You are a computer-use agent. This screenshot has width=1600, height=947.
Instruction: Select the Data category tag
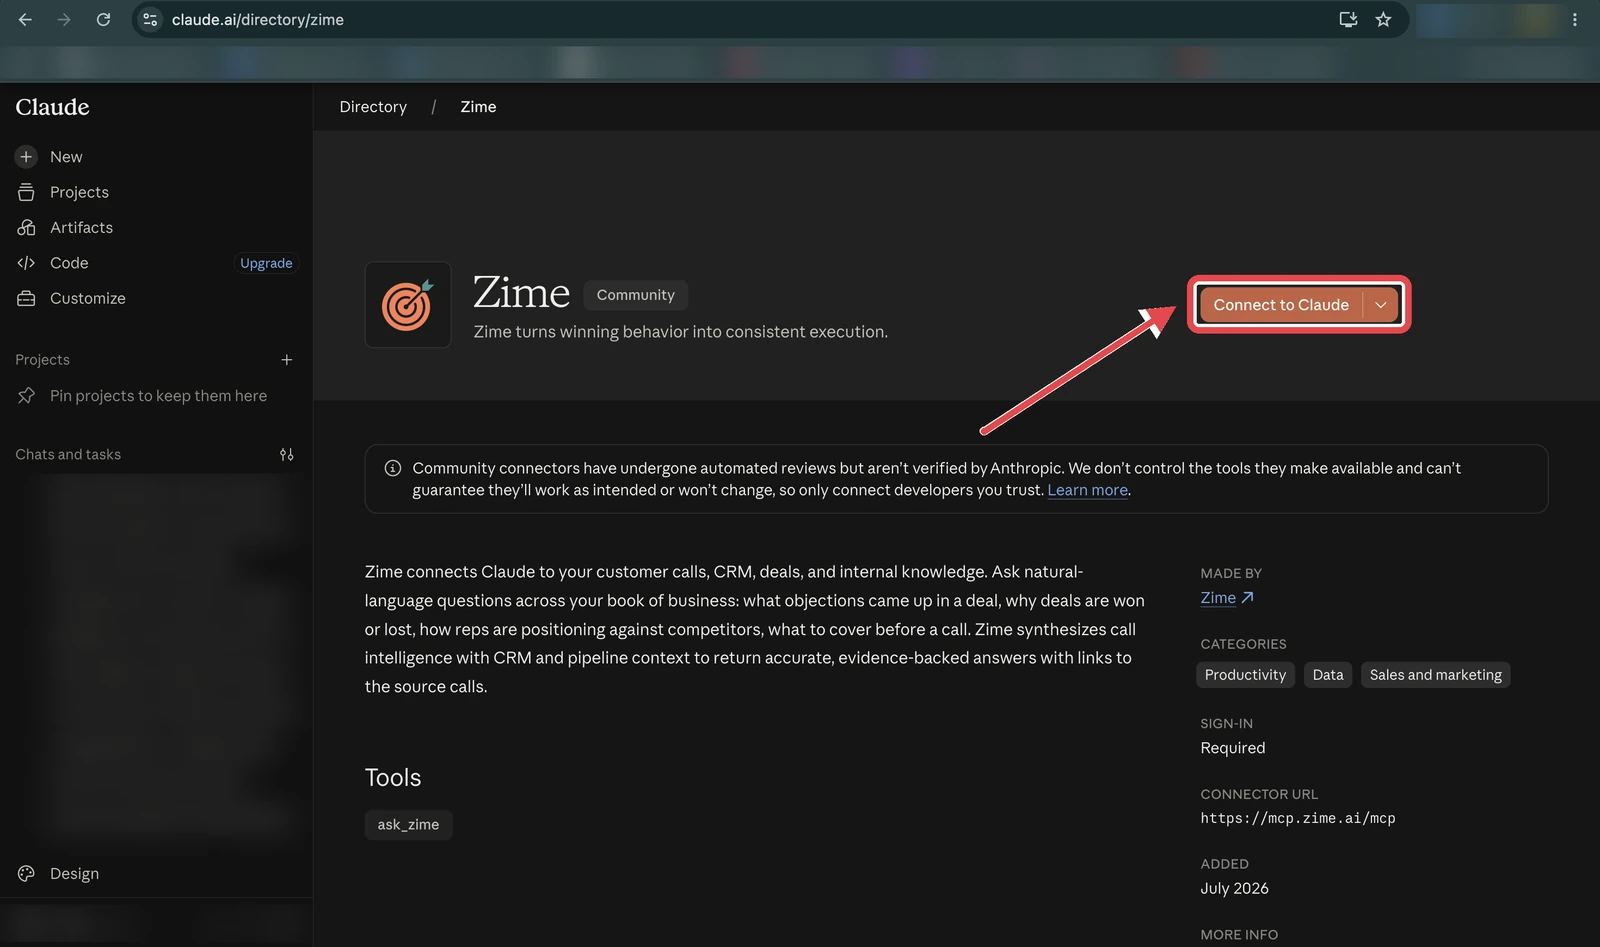pyautogui.click(x=1328, y=675)
